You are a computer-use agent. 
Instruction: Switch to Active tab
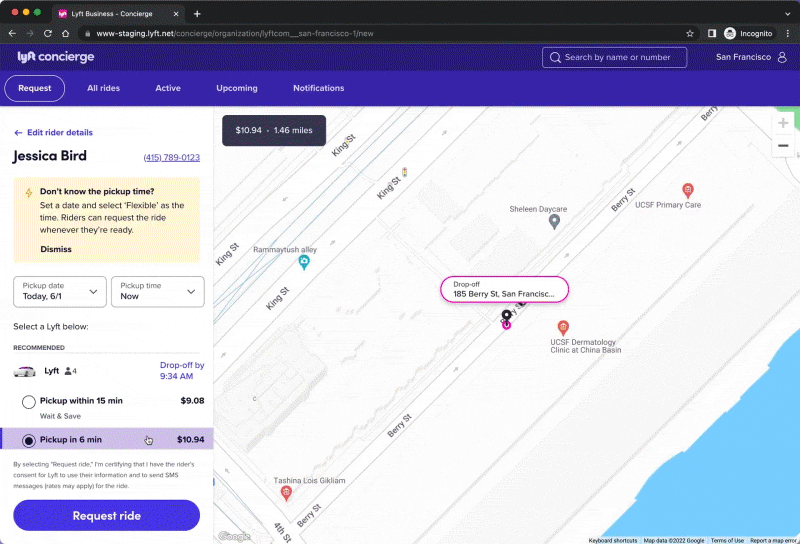click(168, 88)
